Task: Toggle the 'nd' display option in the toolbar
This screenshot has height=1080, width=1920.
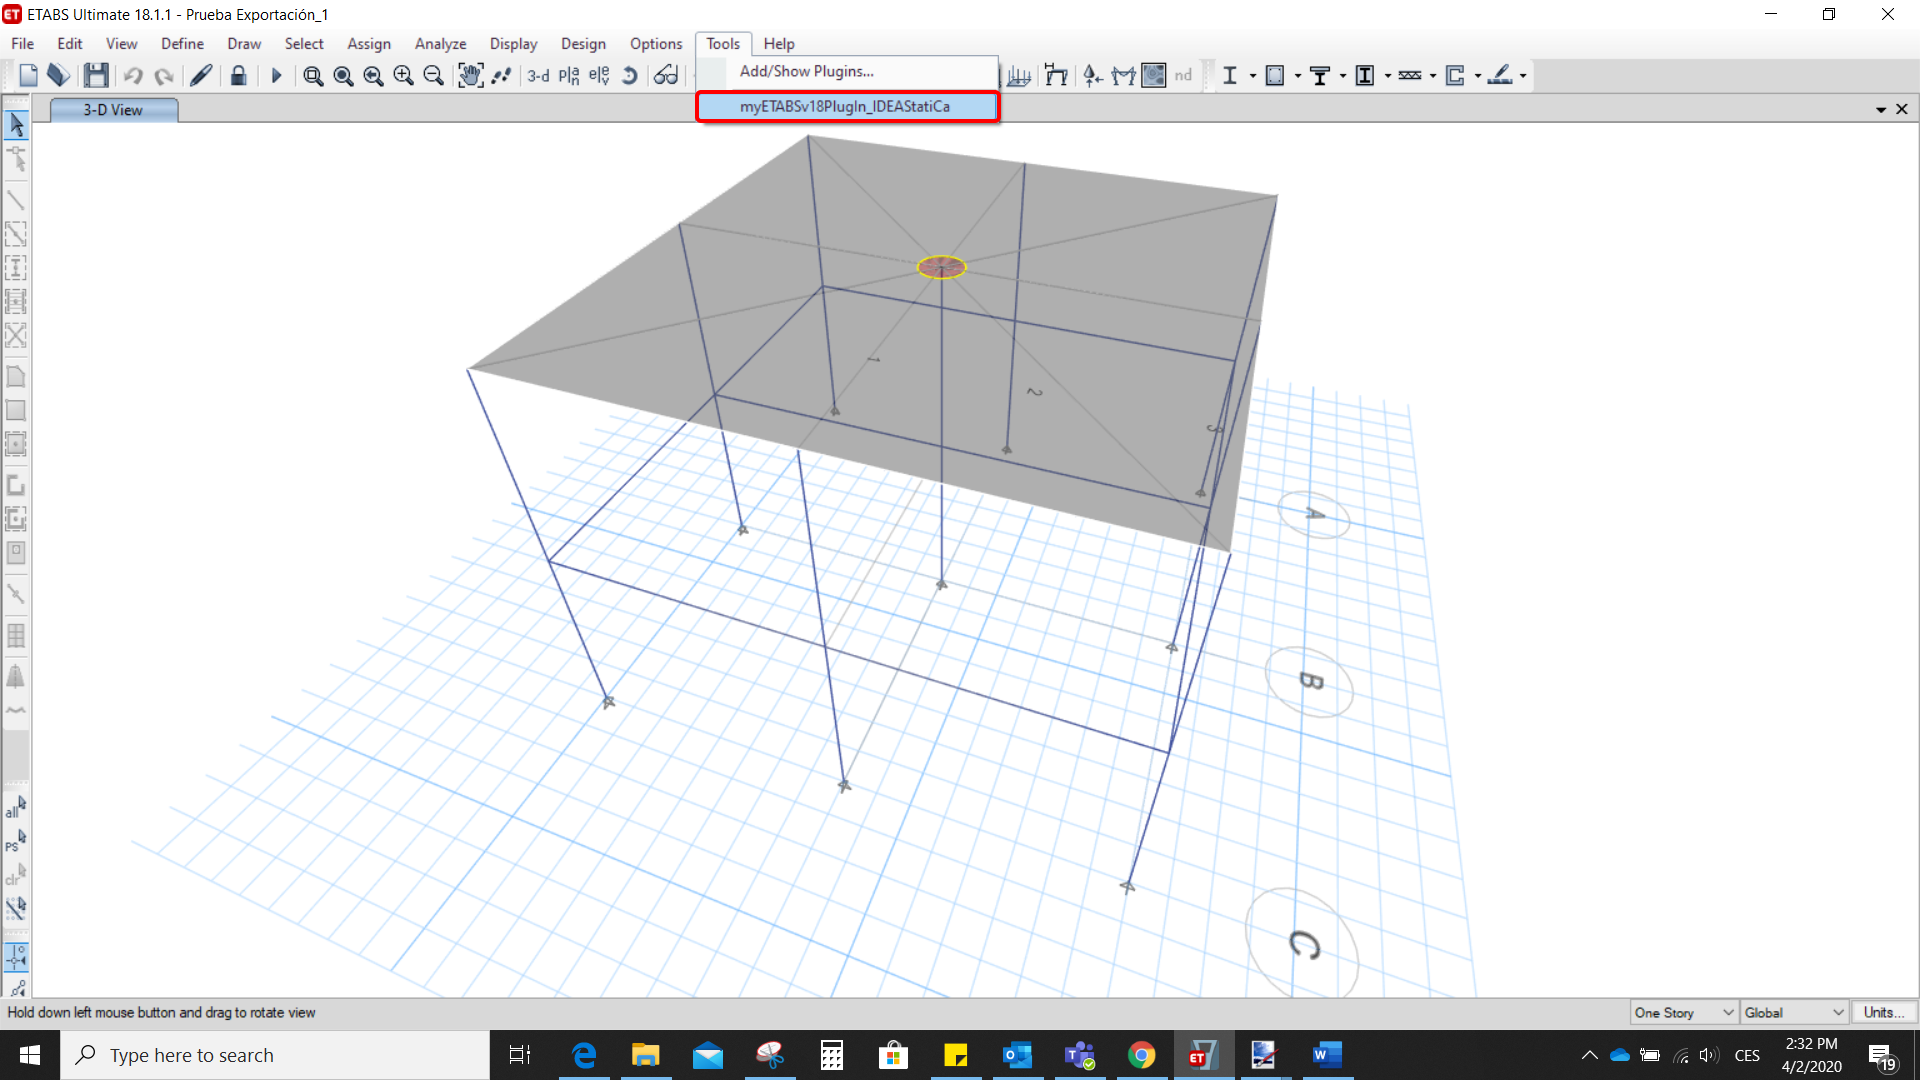Action: pos(1184,75)
